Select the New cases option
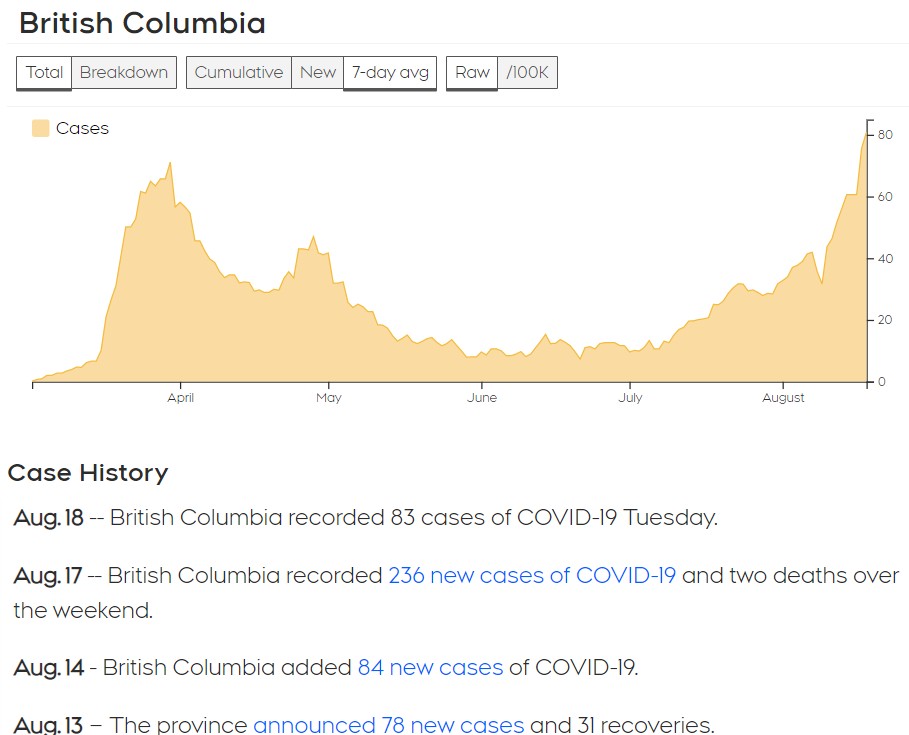 click(x=318, y=72)
